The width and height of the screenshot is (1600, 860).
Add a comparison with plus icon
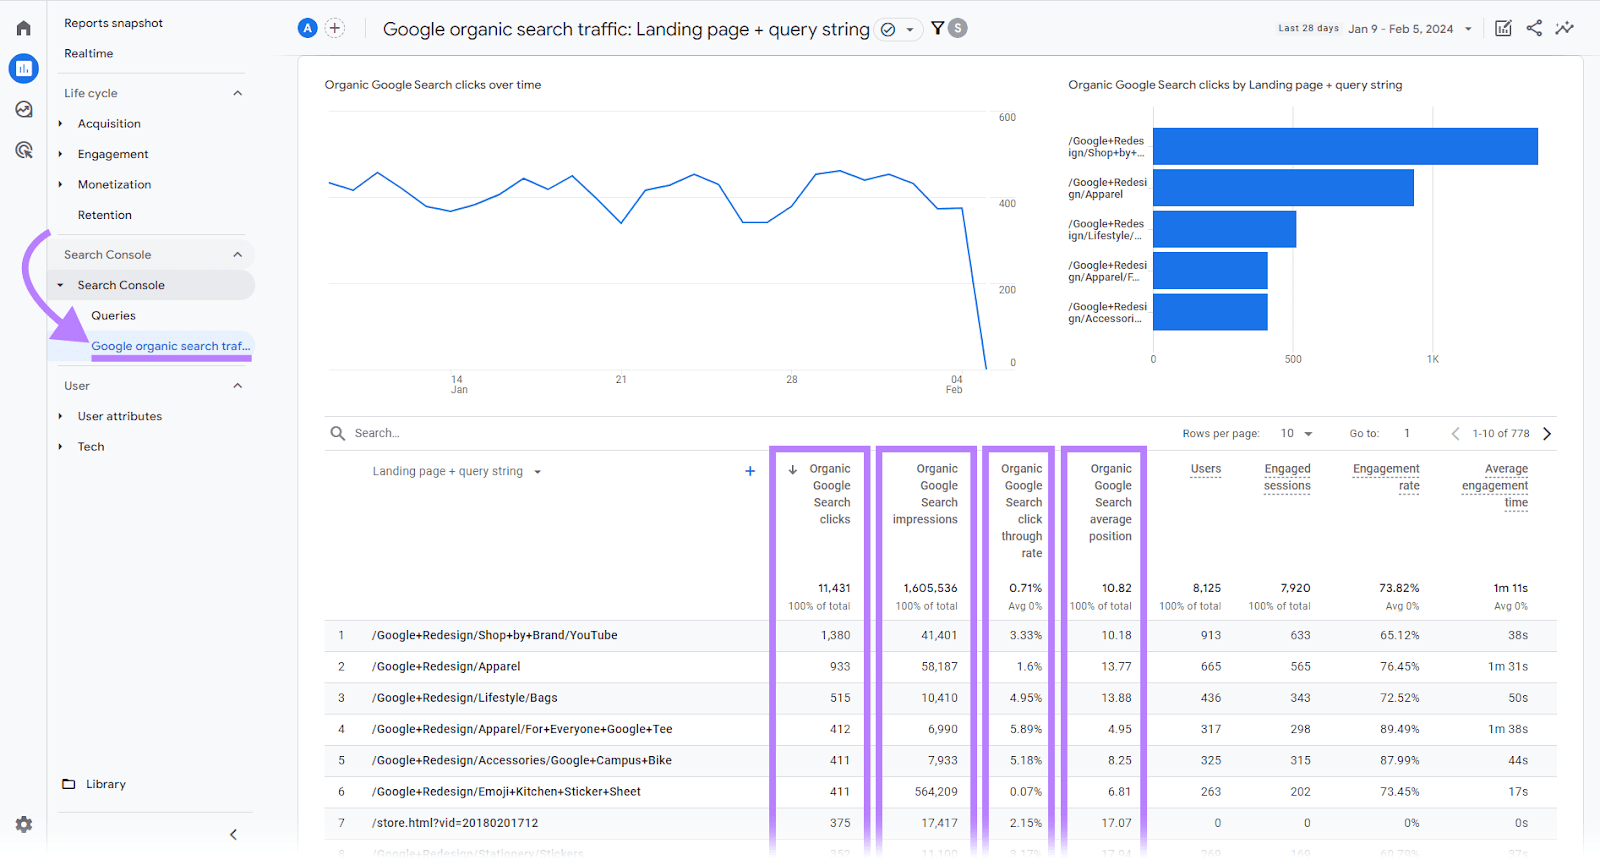point(335,29)
